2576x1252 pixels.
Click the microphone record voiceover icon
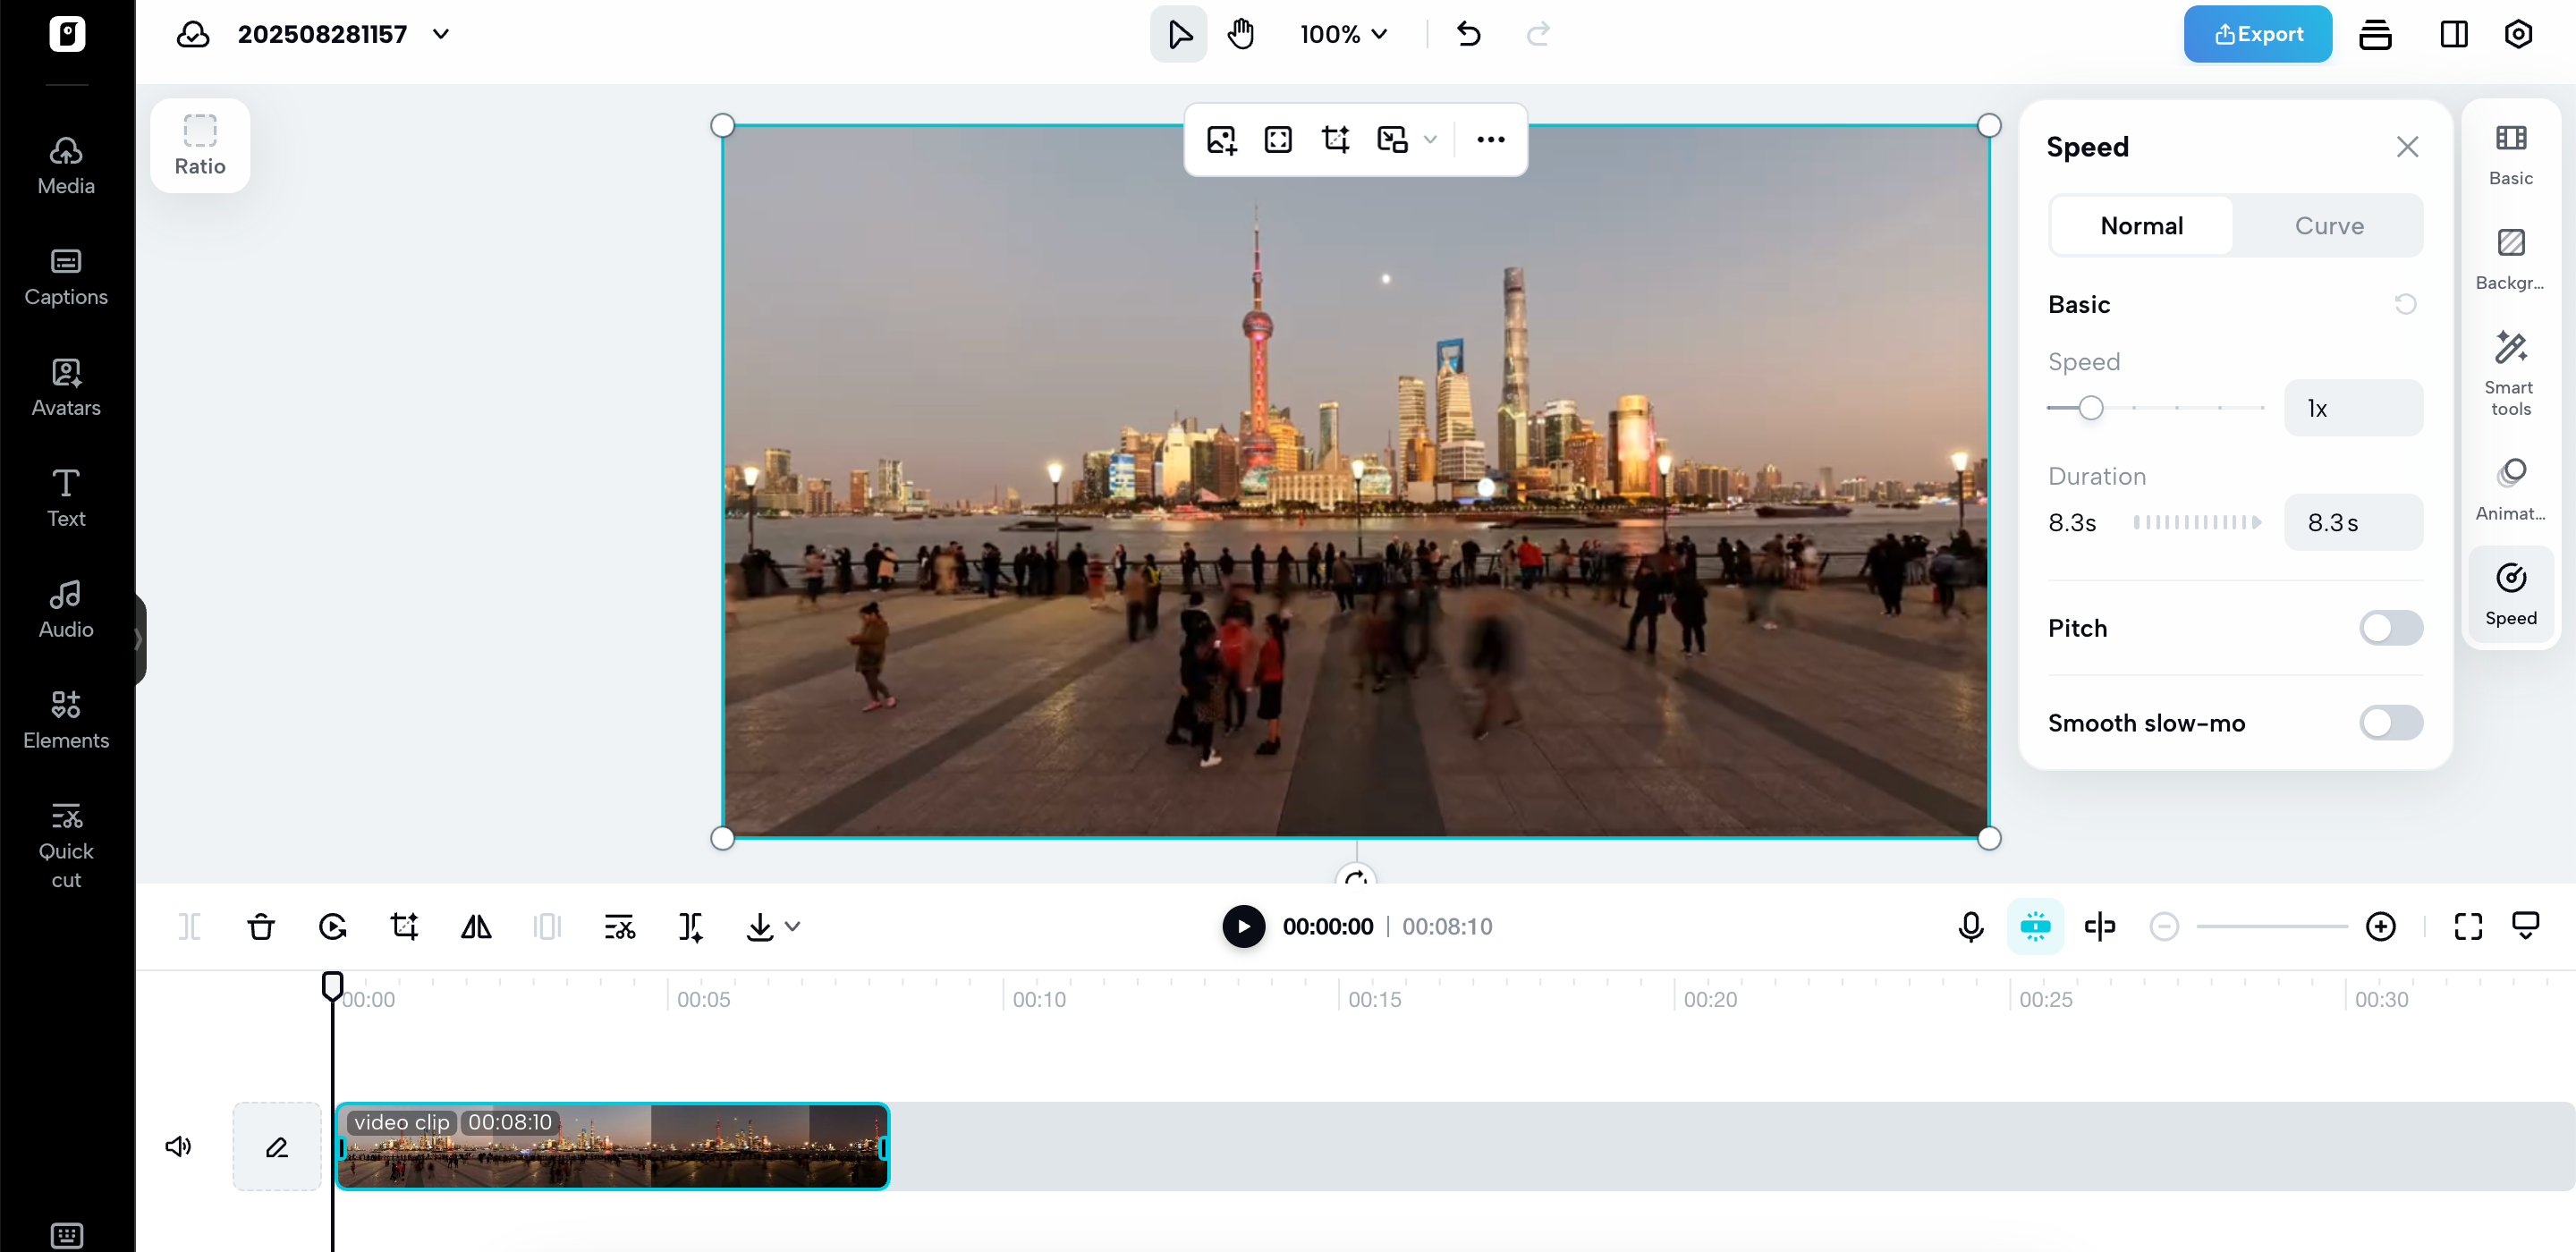[x=1970, y=927]
